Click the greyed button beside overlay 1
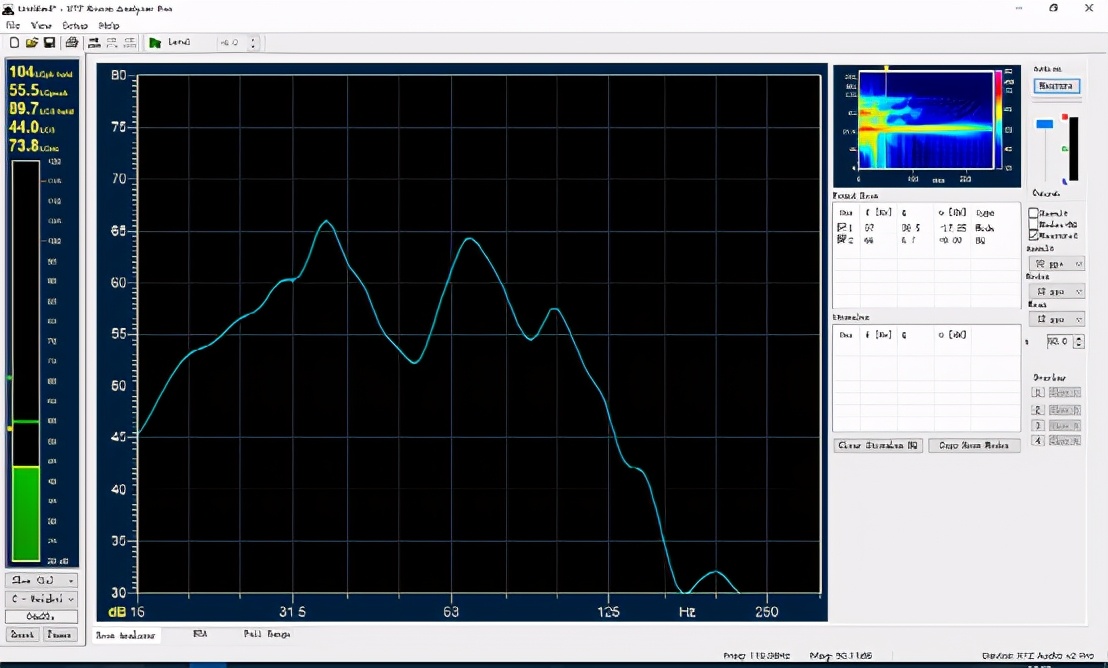1108x668 pixels. click(x=1065, y=392)
